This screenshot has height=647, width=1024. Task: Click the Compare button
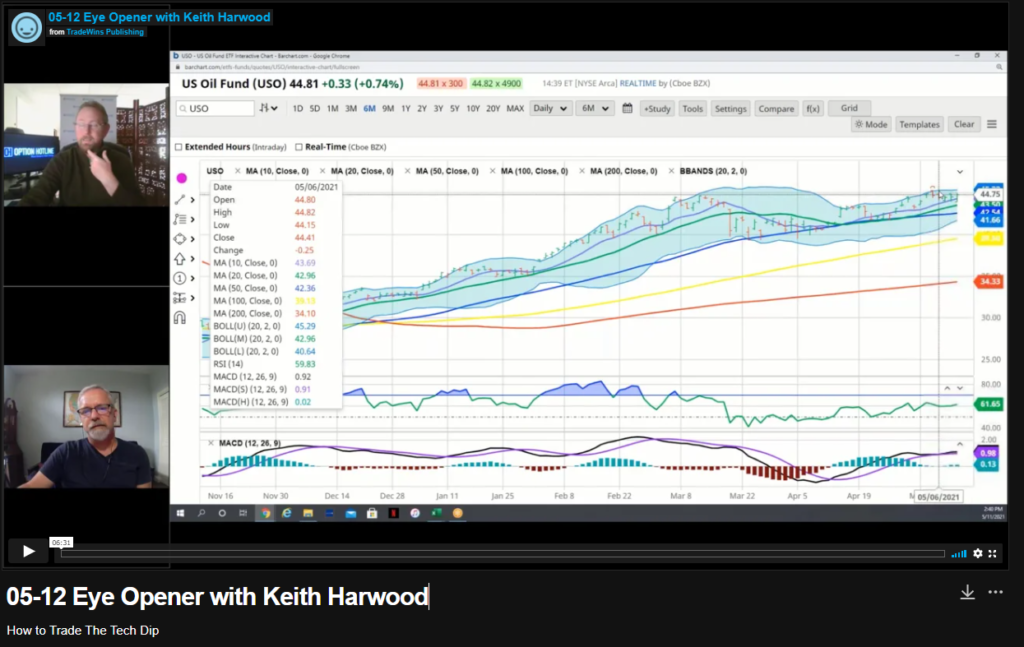click(776, 108)
